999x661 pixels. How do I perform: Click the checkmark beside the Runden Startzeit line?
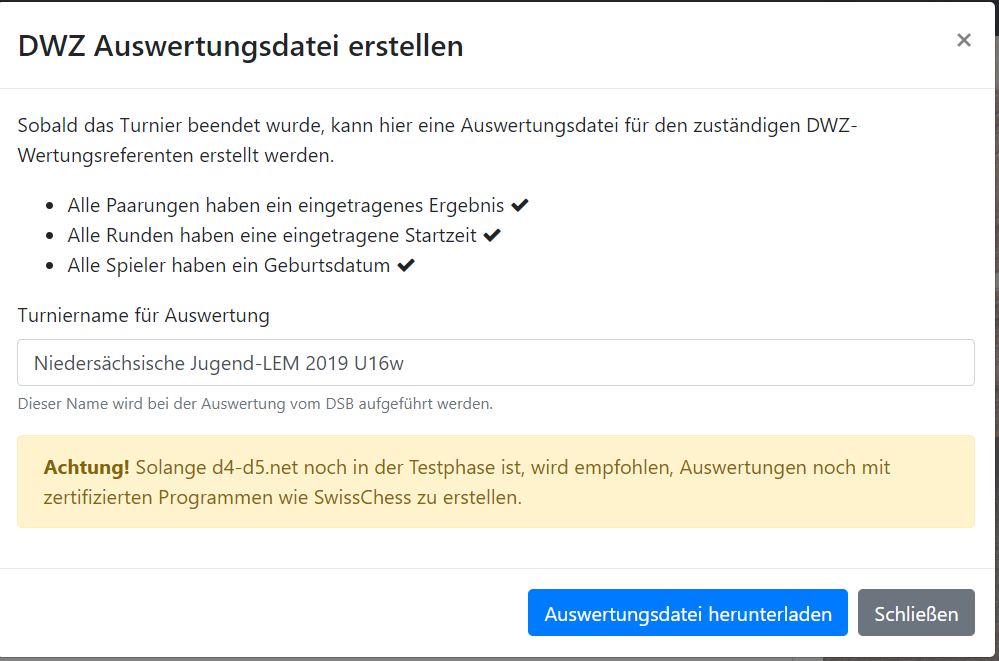(x=492, y=235)
